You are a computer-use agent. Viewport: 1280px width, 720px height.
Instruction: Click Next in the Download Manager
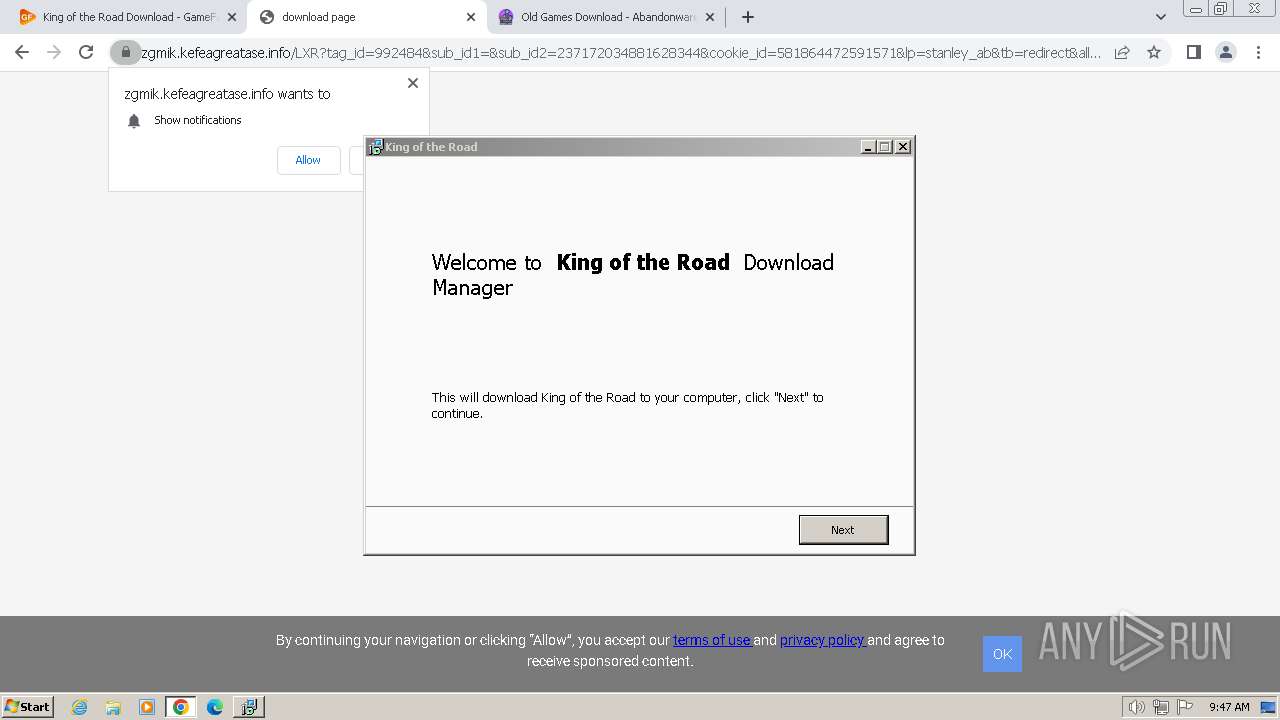pos(843,530)
